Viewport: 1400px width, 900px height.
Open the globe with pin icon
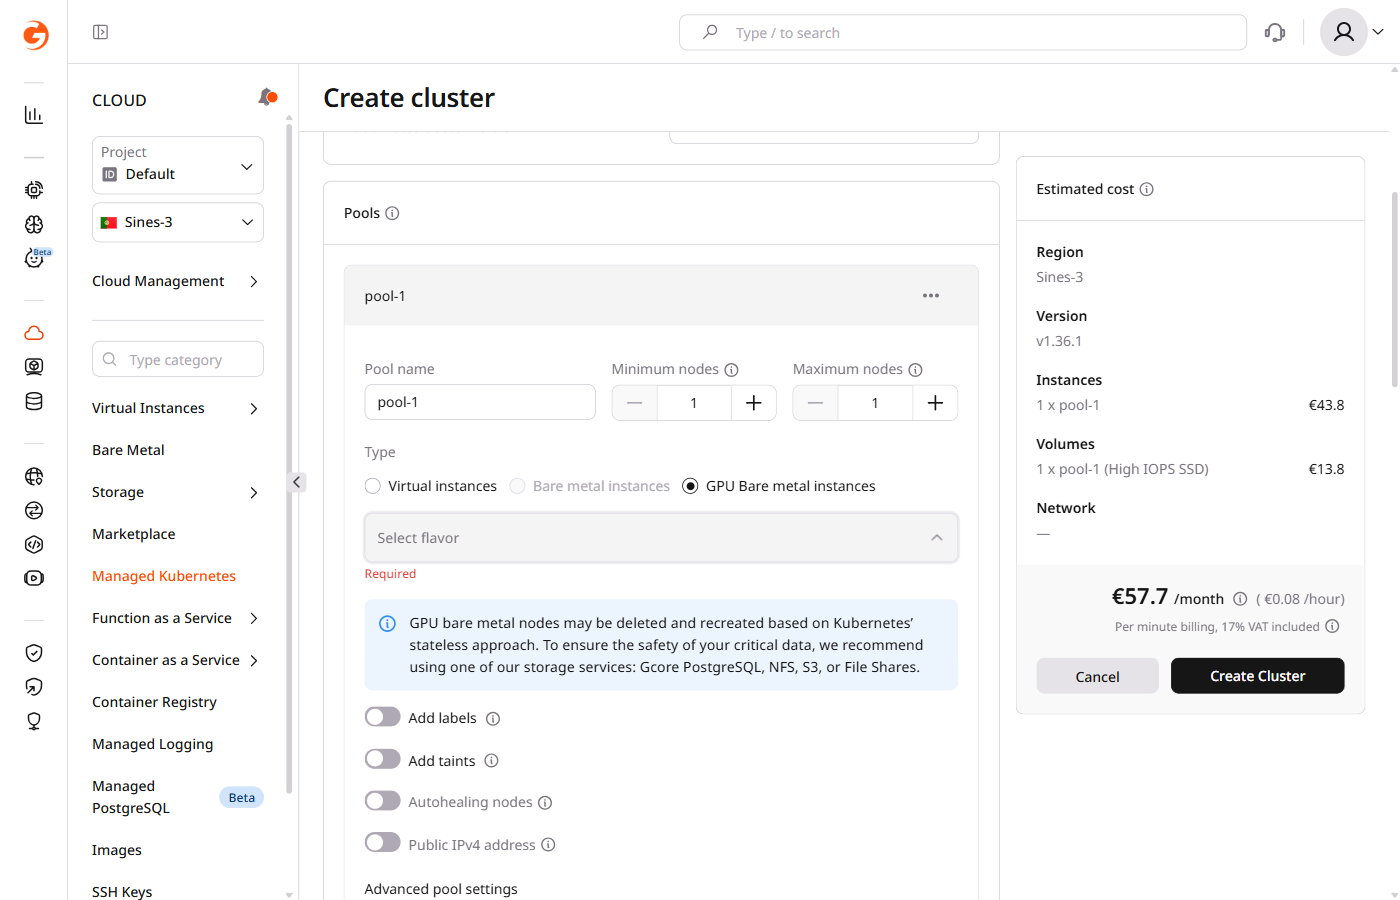[34, 476]
